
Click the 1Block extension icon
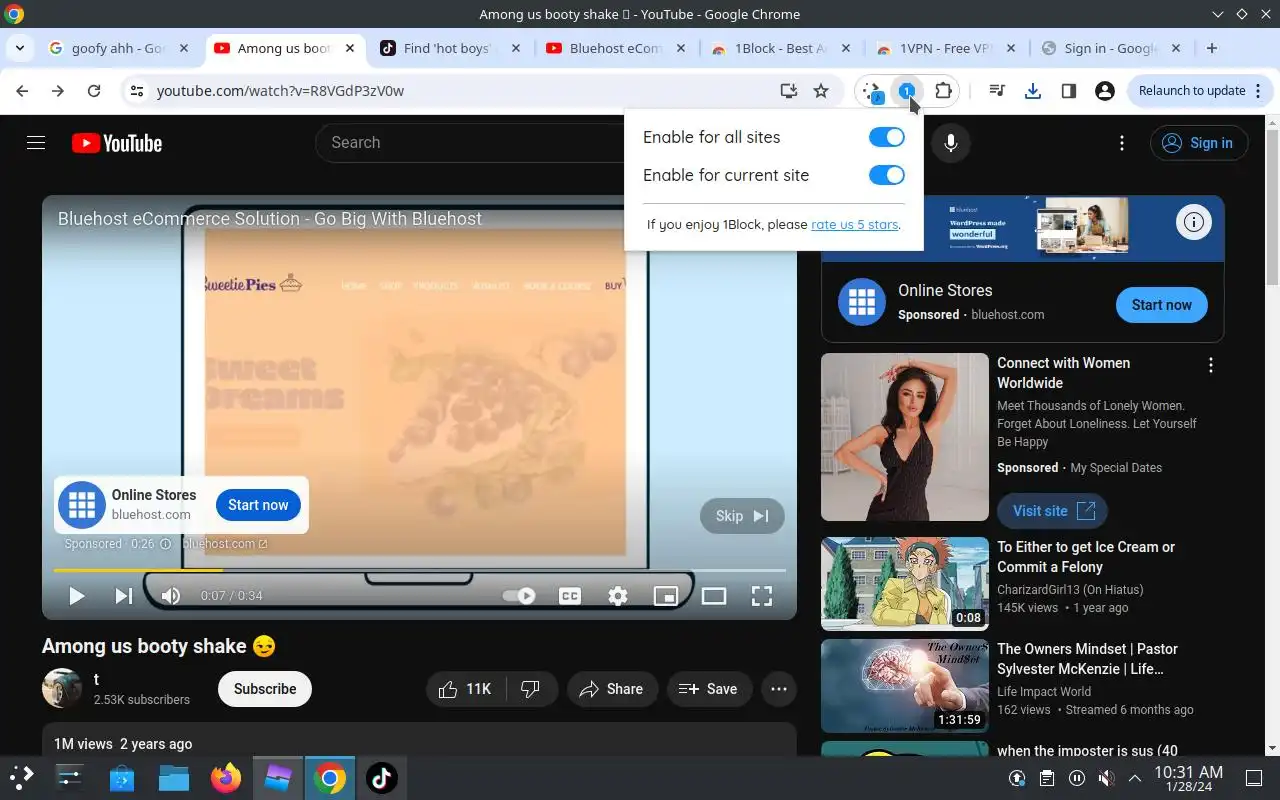coord(907,91)
